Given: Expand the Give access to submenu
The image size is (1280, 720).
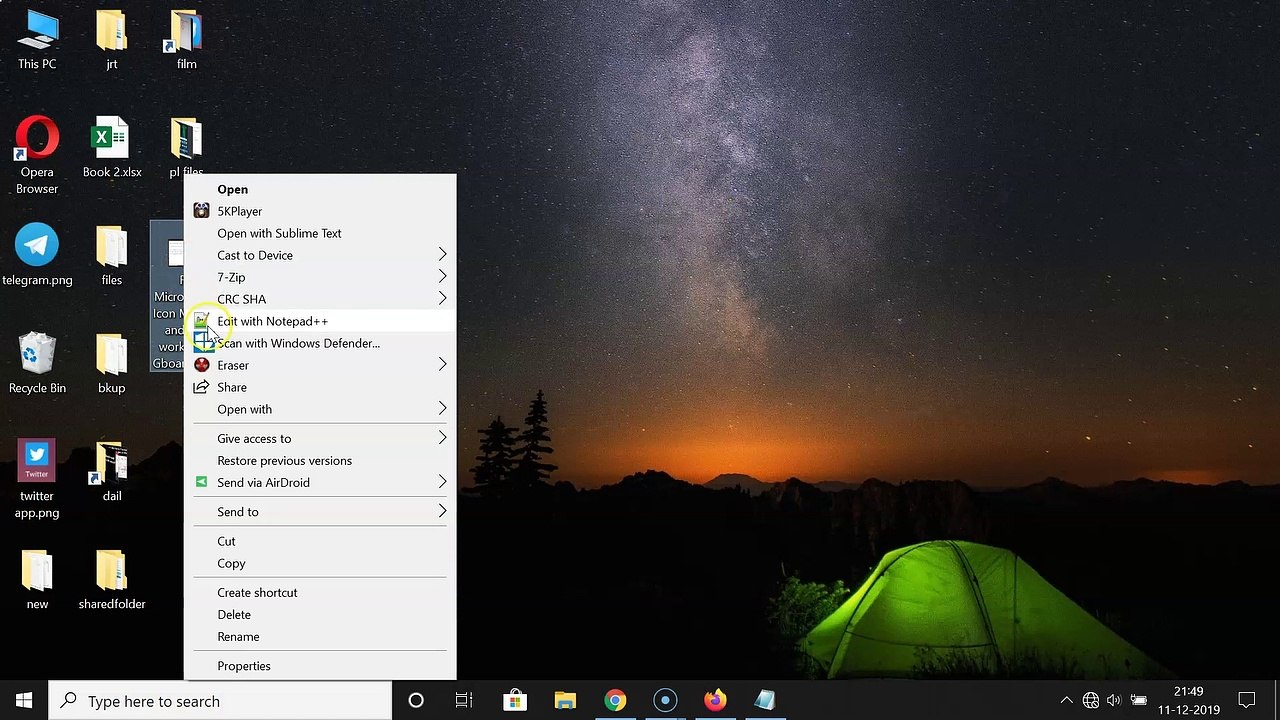Looking at the screenshot, I should coord(320,438).
